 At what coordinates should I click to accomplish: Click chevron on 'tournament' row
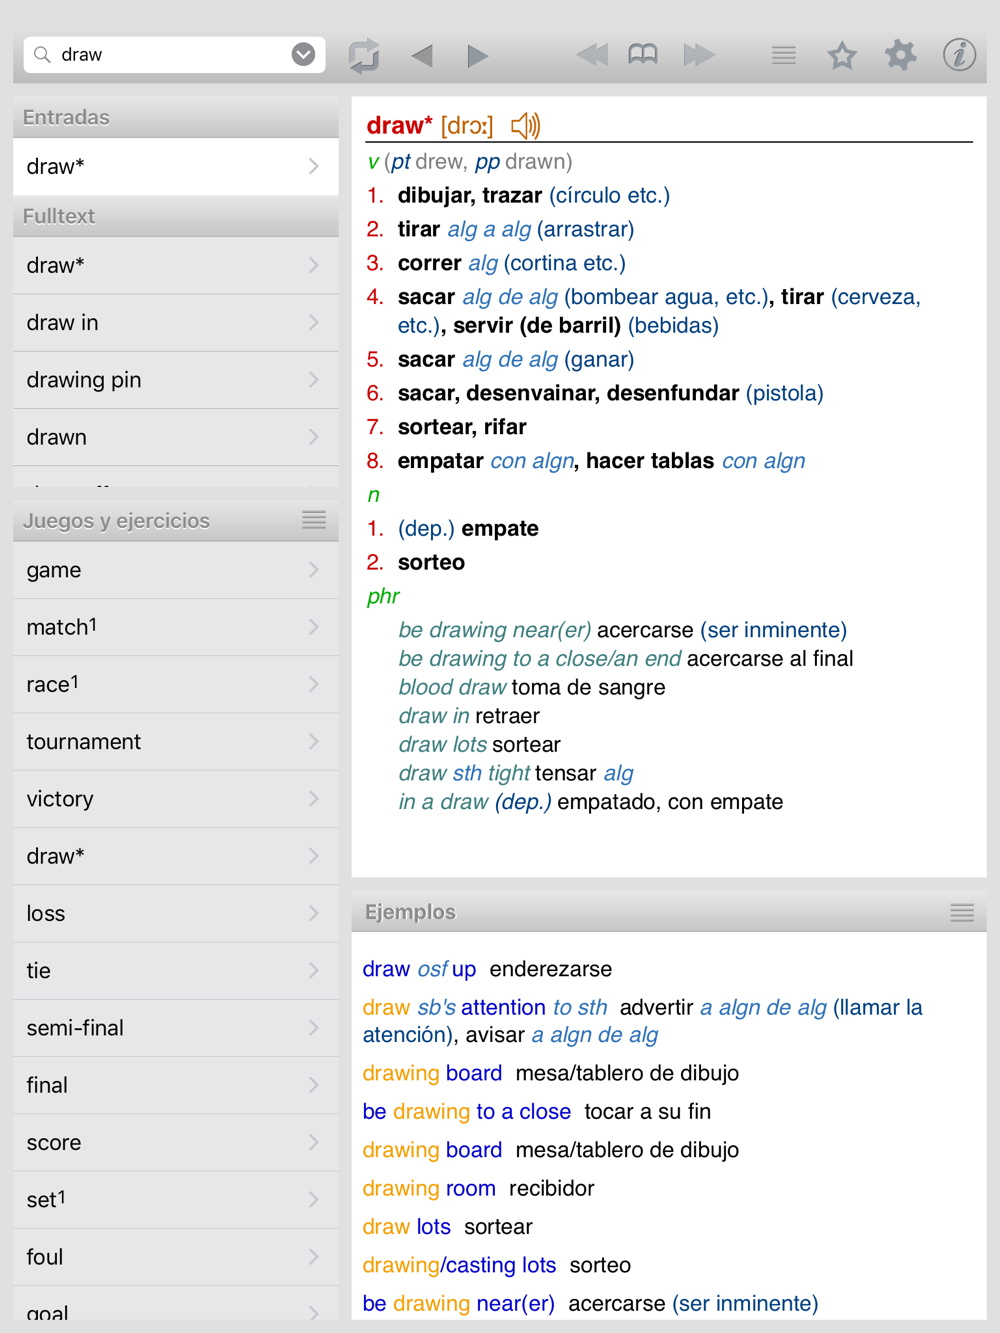click(314, 742)
